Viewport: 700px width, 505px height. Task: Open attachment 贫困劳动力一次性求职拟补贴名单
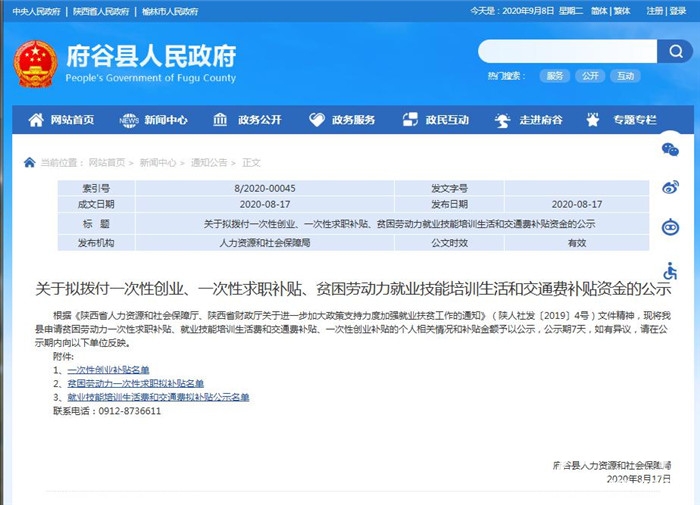pyautogui.click(x=136, y=384)
